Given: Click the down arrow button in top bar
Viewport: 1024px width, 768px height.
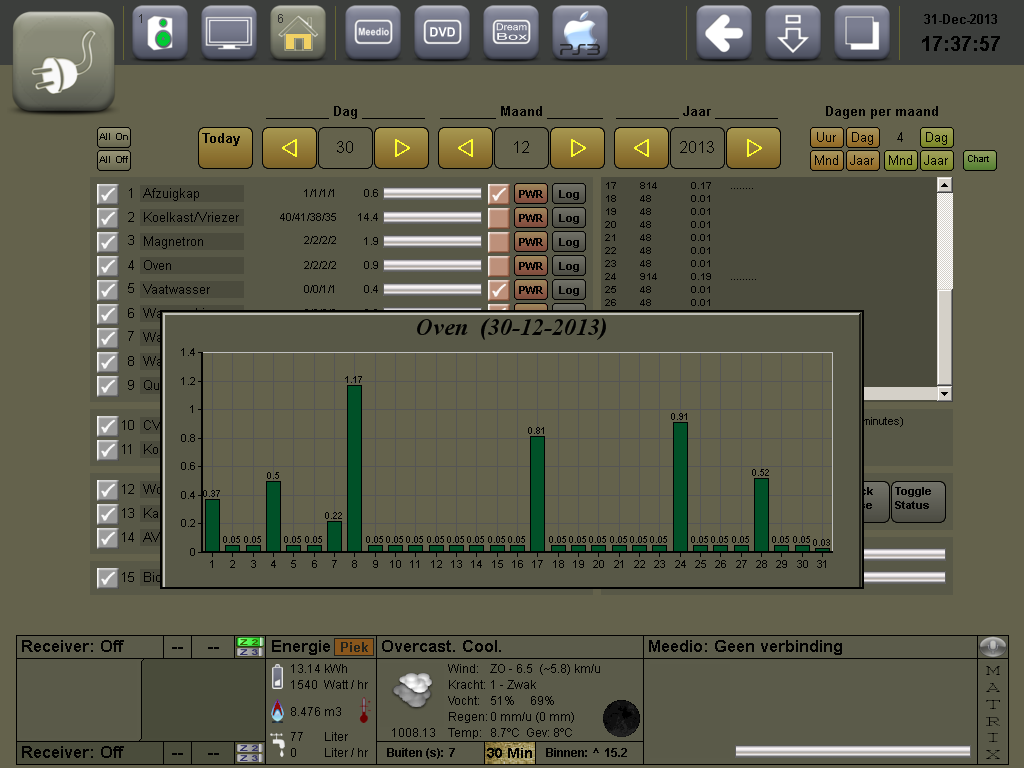Looking at the screenshot, I should 793,32.
